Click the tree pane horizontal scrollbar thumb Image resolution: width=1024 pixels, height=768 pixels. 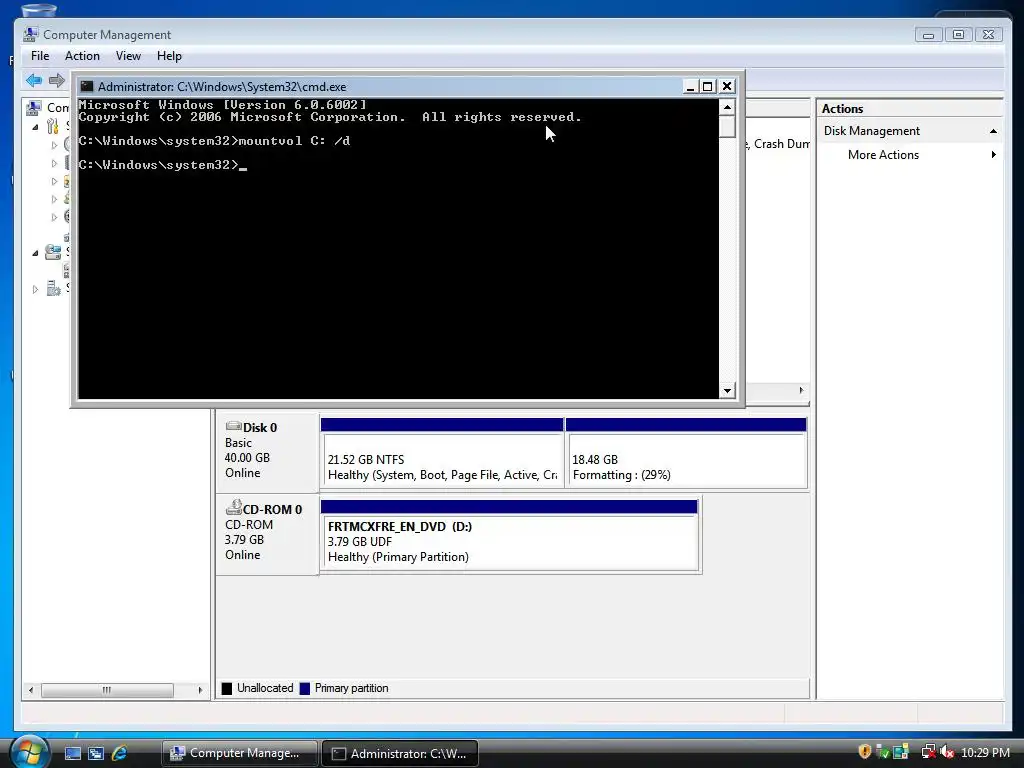click(107, 690)
